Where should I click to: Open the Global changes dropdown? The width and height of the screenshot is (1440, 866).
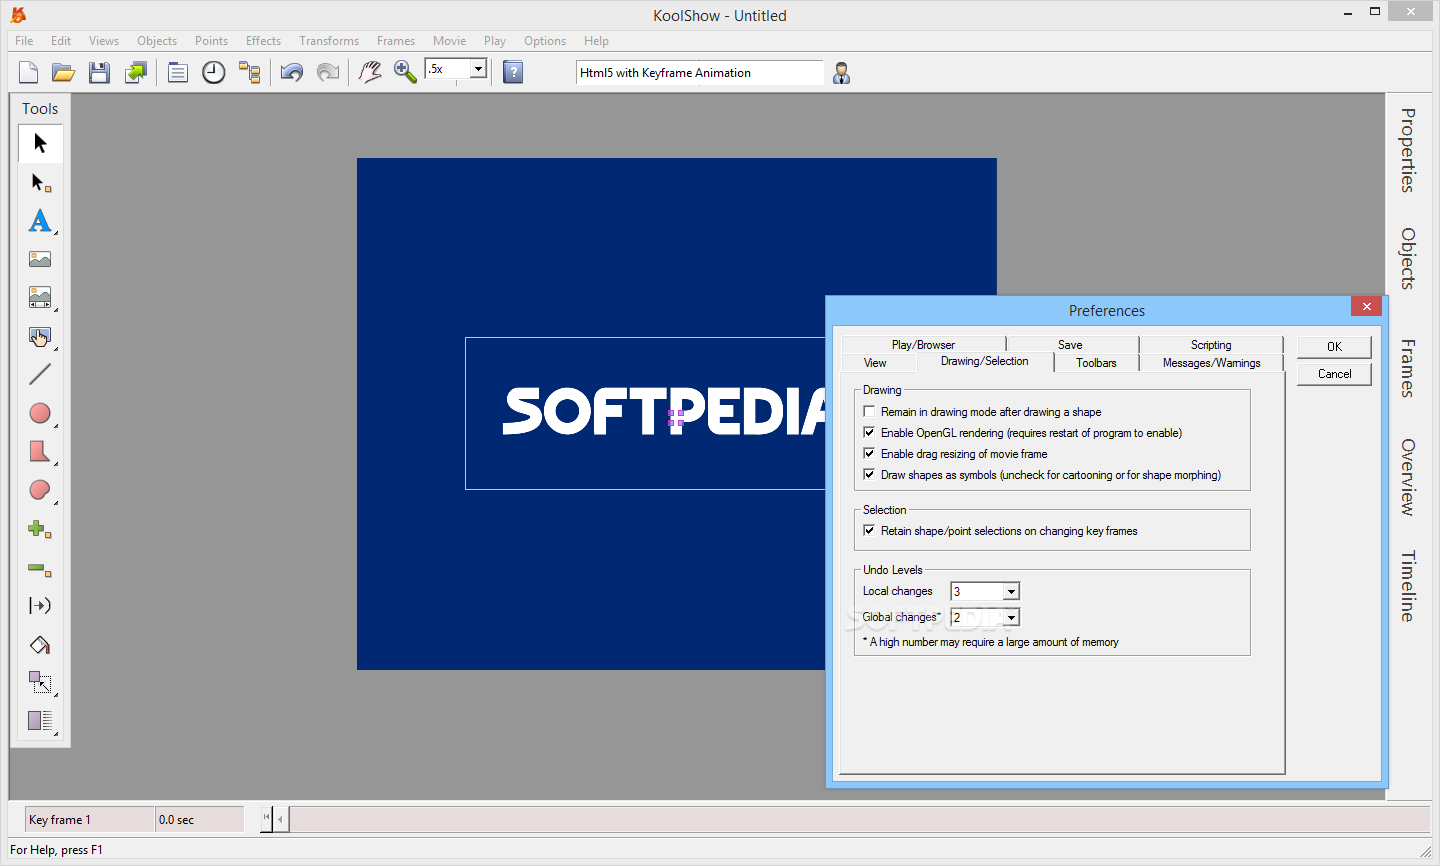(1011, 617)
